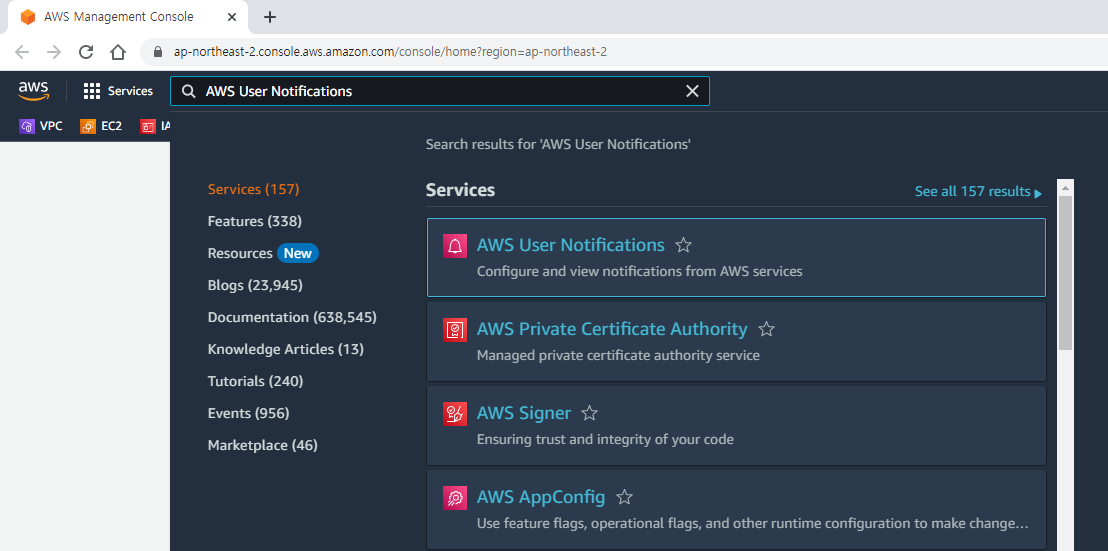
Task: Open the EC2 shortcut in favorites bar
Action: (x=101, y=126)
